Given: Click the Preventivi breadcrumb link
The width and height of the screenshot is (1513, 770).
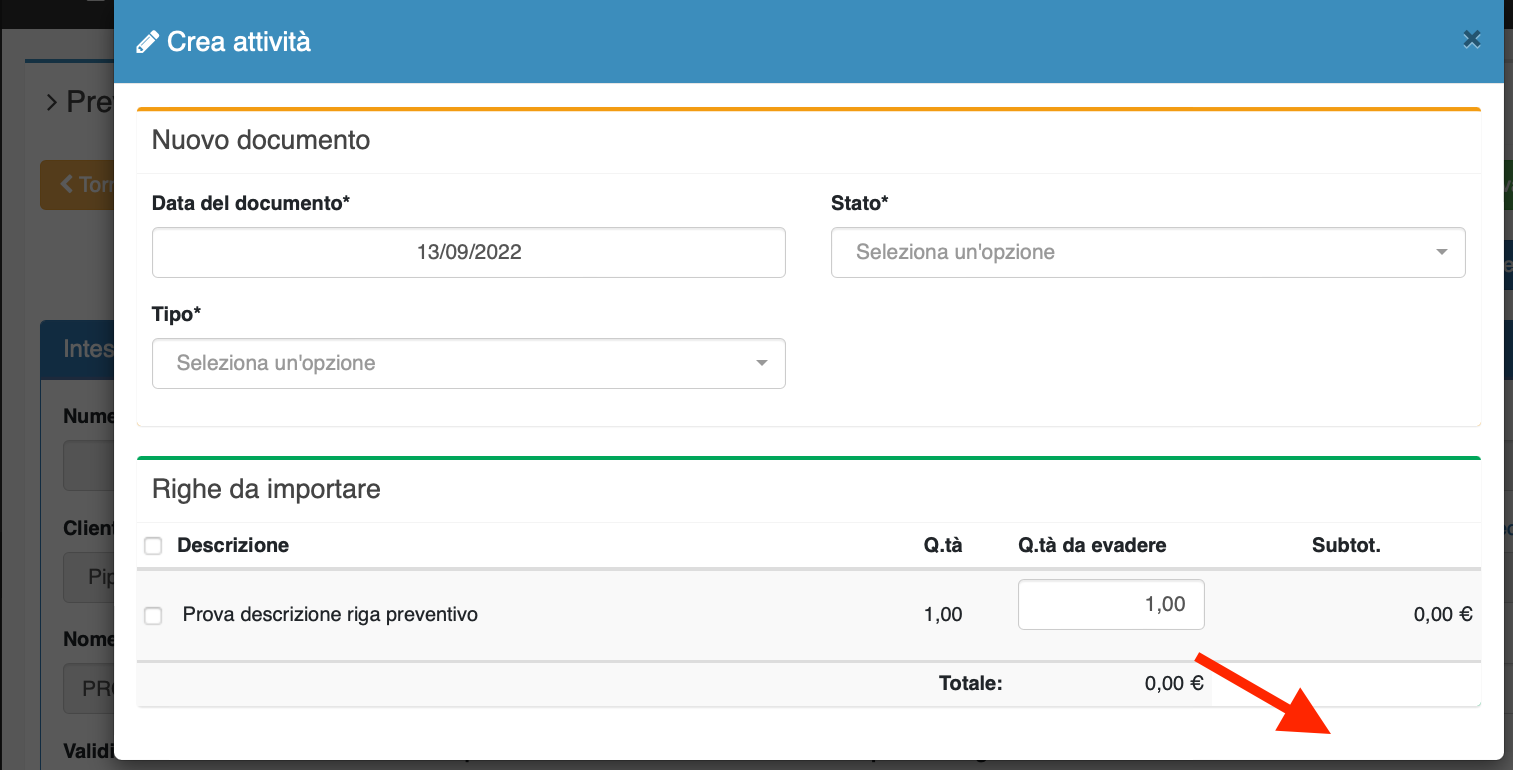Looking at the screenshot, I should tap(90, 101).
